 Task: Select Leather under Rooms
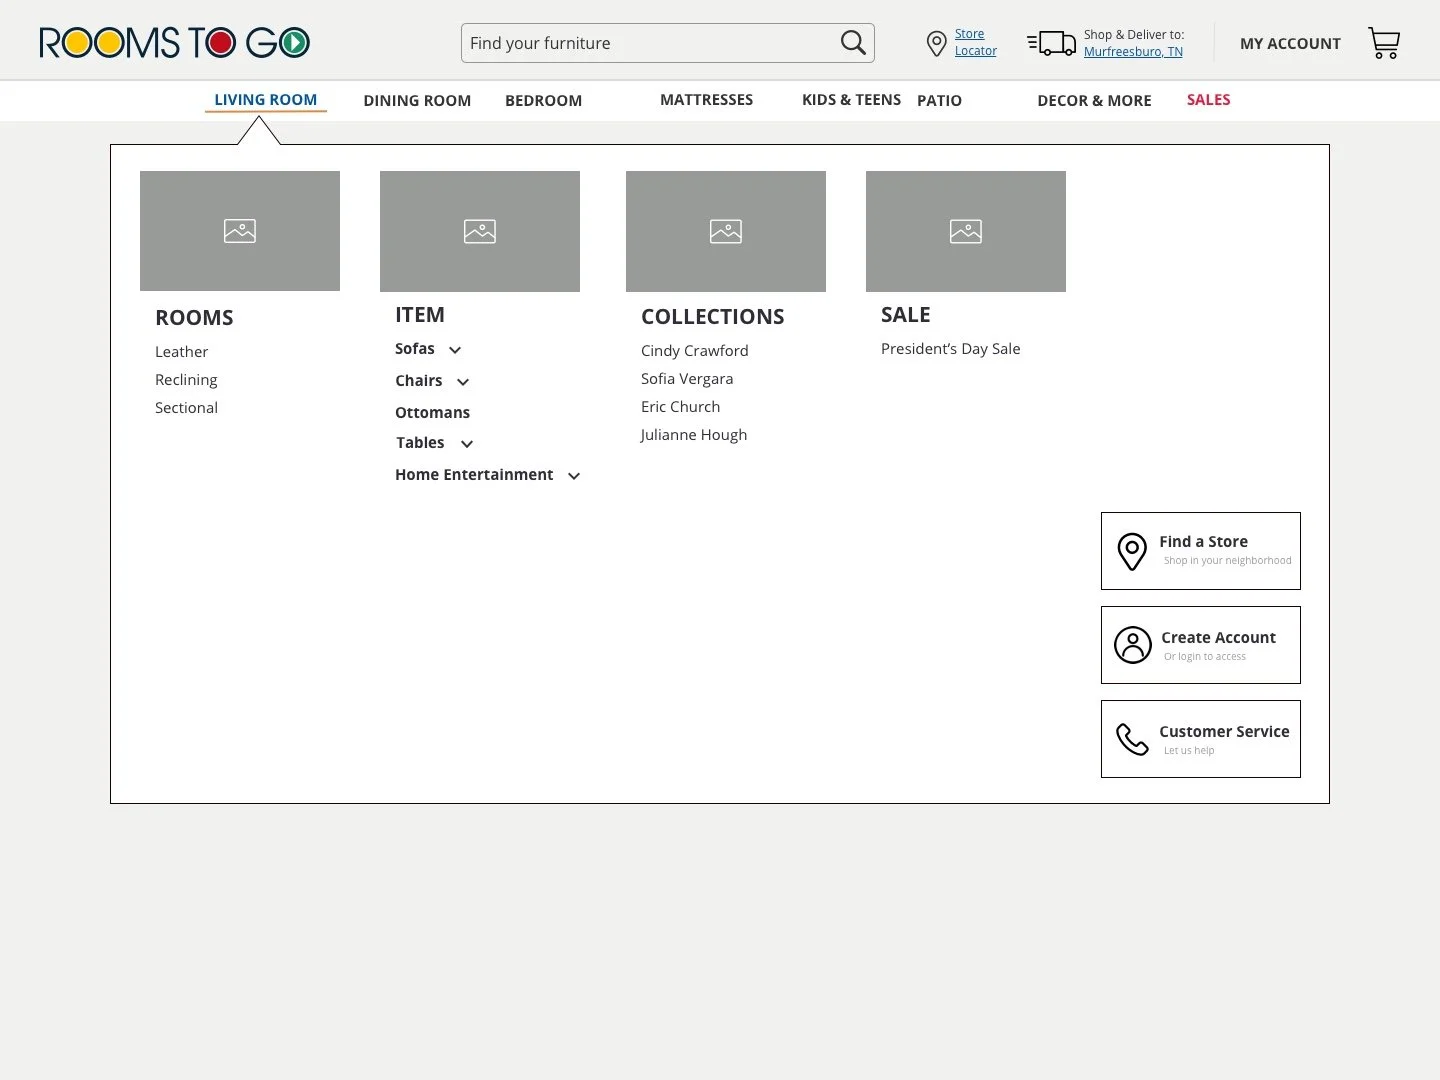pyautogui.click(x=181, y=352)
